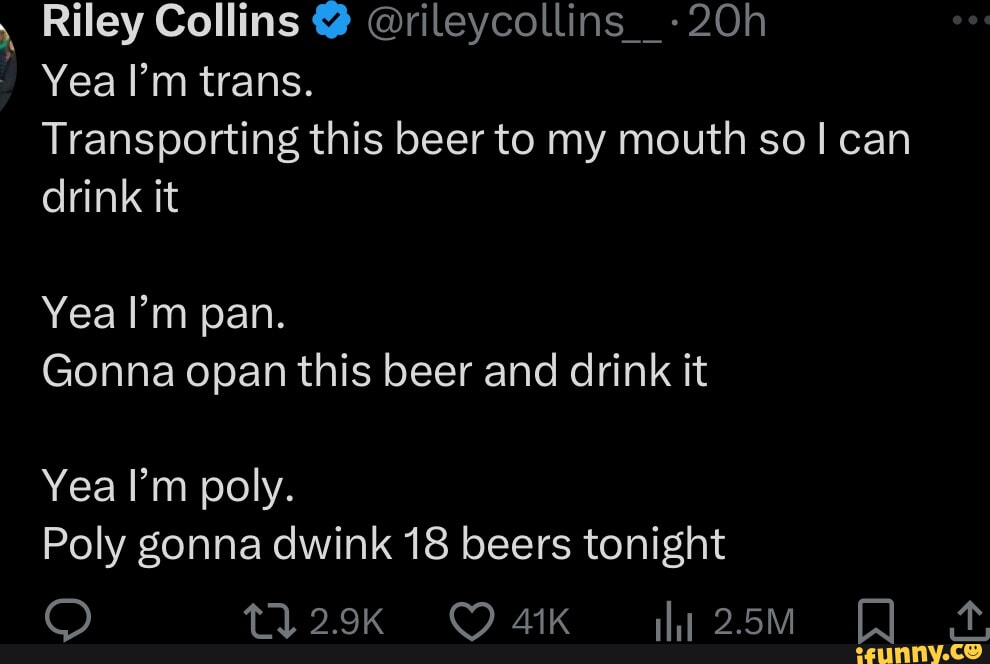Open Riley Collins profile via display name
This screenshot has height=664, width=990.
tap(170, 21)
